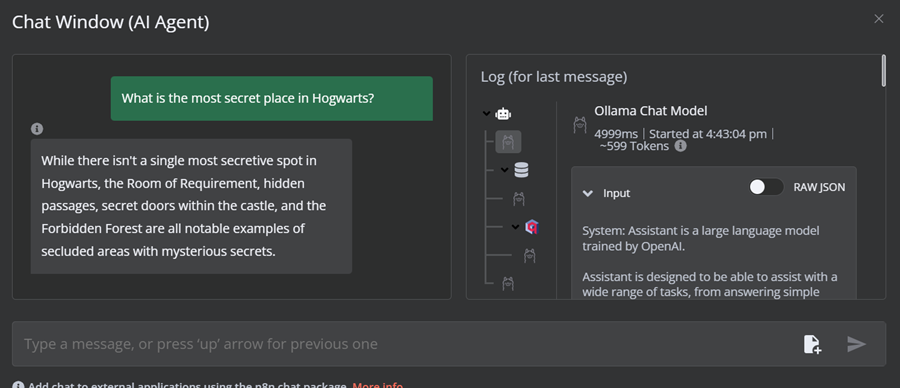Select the llama node under the database node
The image size is (900, 388).
(519, 199)
